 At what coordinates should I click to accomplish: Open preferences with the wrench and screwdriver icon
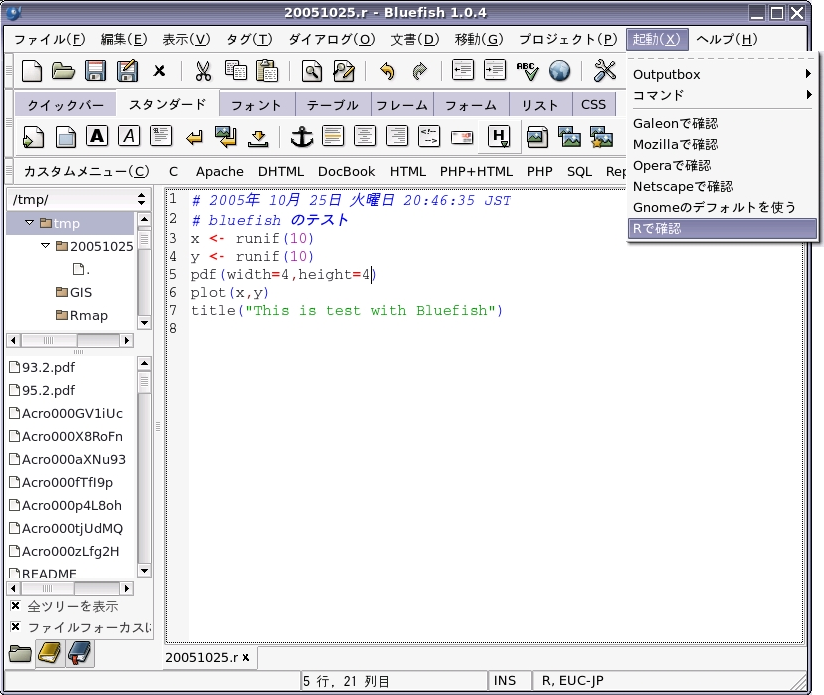click(x=605, y=71)
